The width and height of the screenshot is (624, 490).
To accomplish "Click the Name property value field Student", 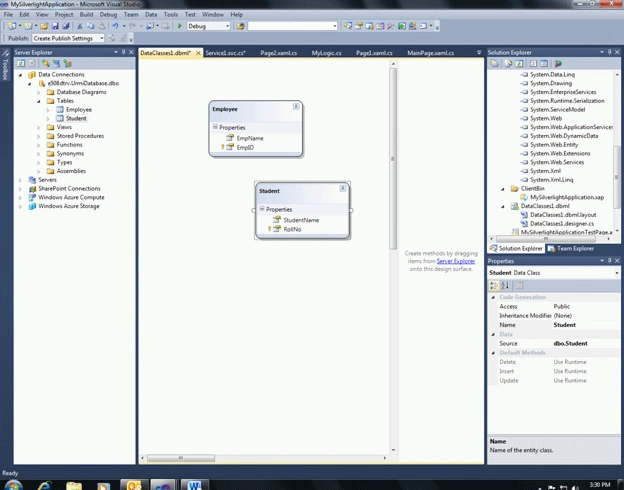I will 586,325.
